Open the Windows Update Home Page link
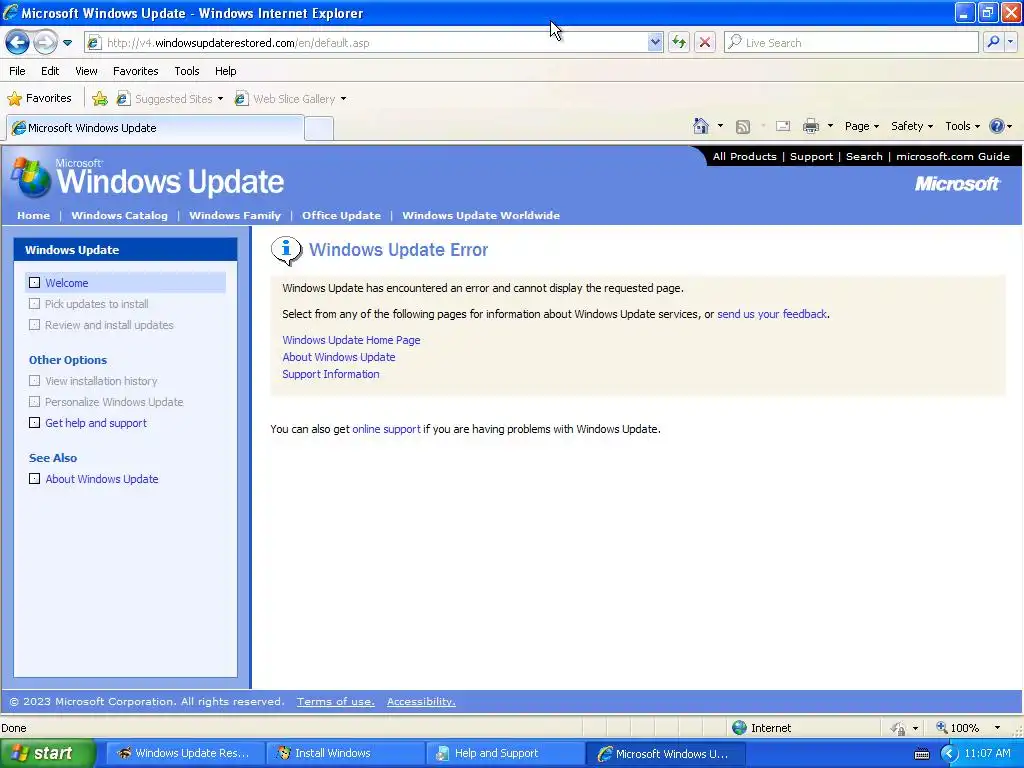The image size is (1024, 768). coord(351,340)
